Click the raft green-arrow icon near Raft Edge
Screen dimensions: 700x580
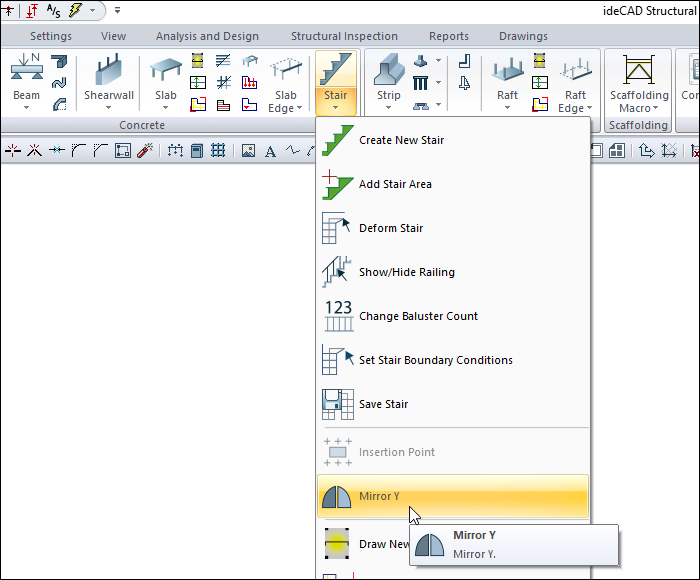tap(540, 82)
